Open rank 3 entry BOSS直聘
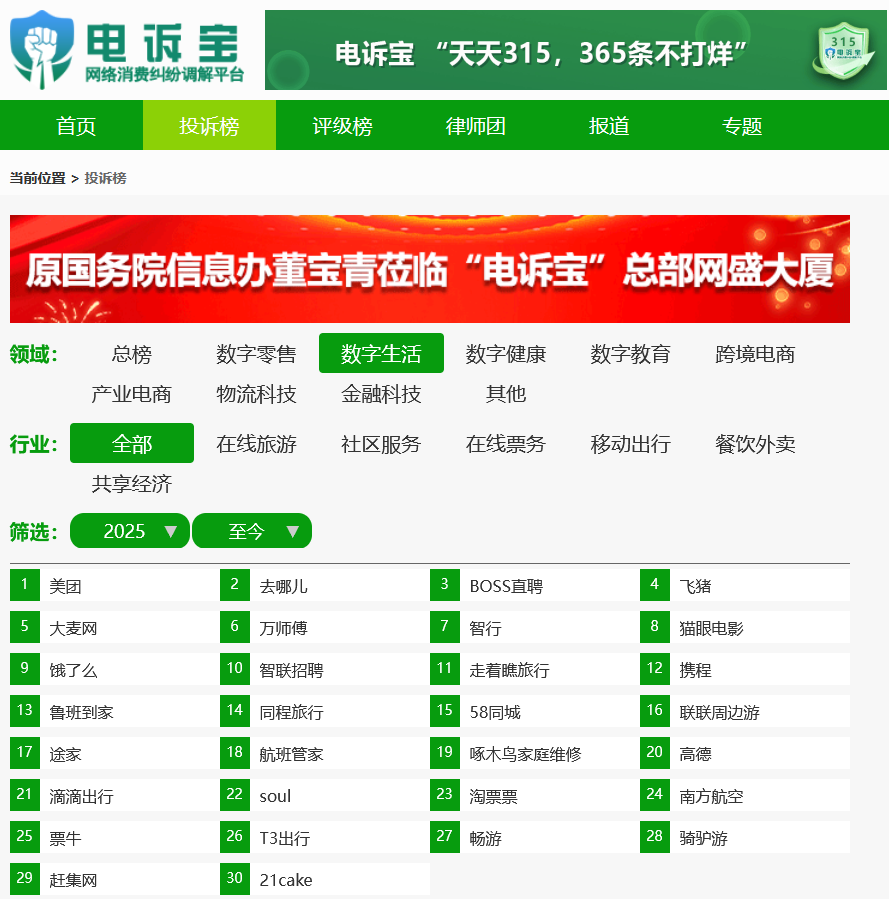This screenshot has height=899, width=889. (535, 585)
